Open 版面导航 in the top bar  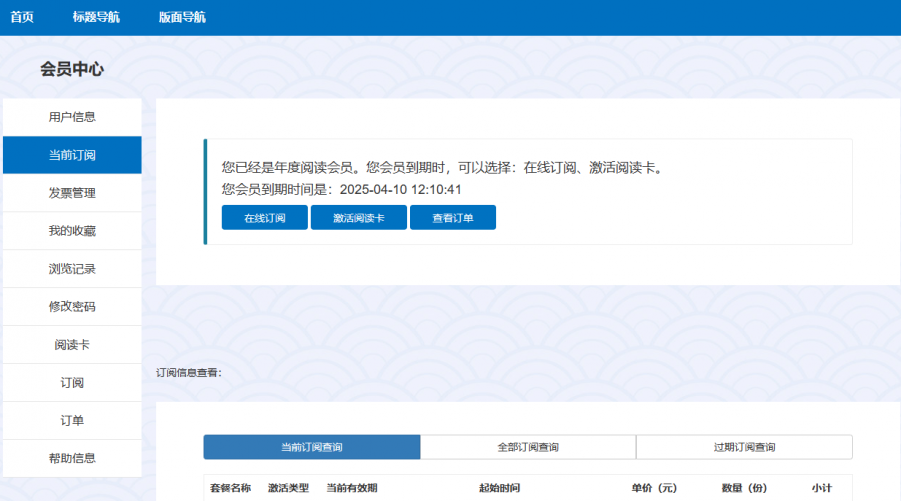182,17
